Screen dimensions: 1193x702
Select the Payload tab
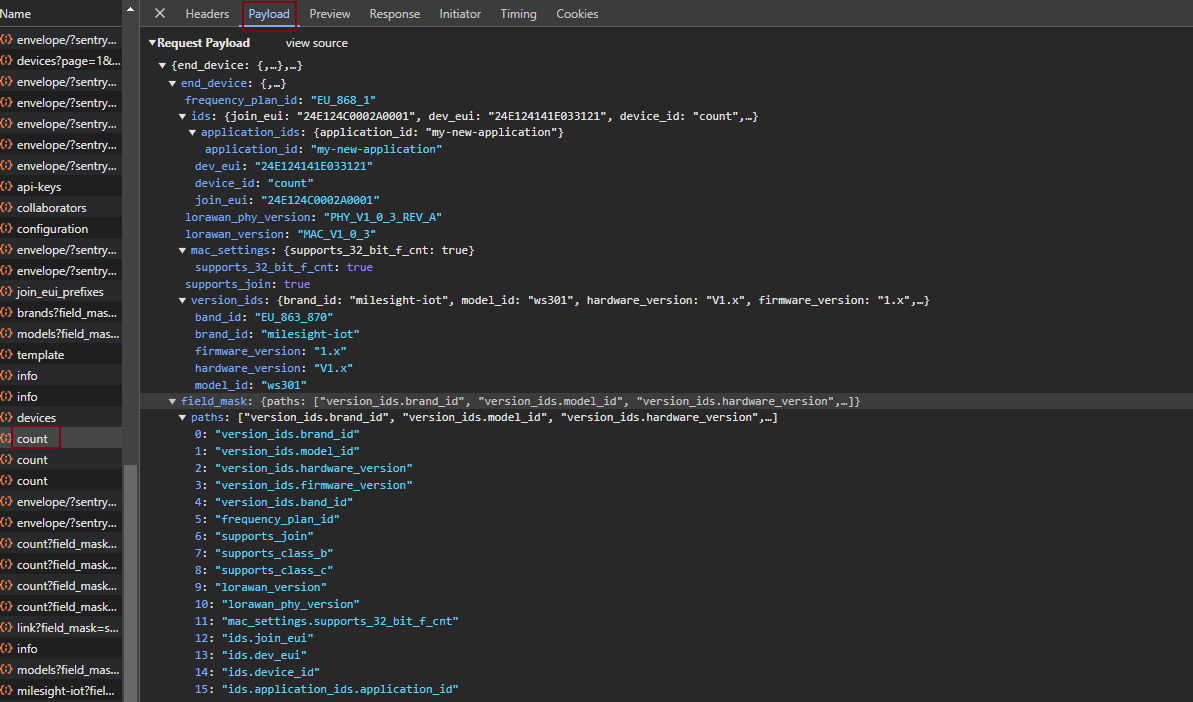269,14
